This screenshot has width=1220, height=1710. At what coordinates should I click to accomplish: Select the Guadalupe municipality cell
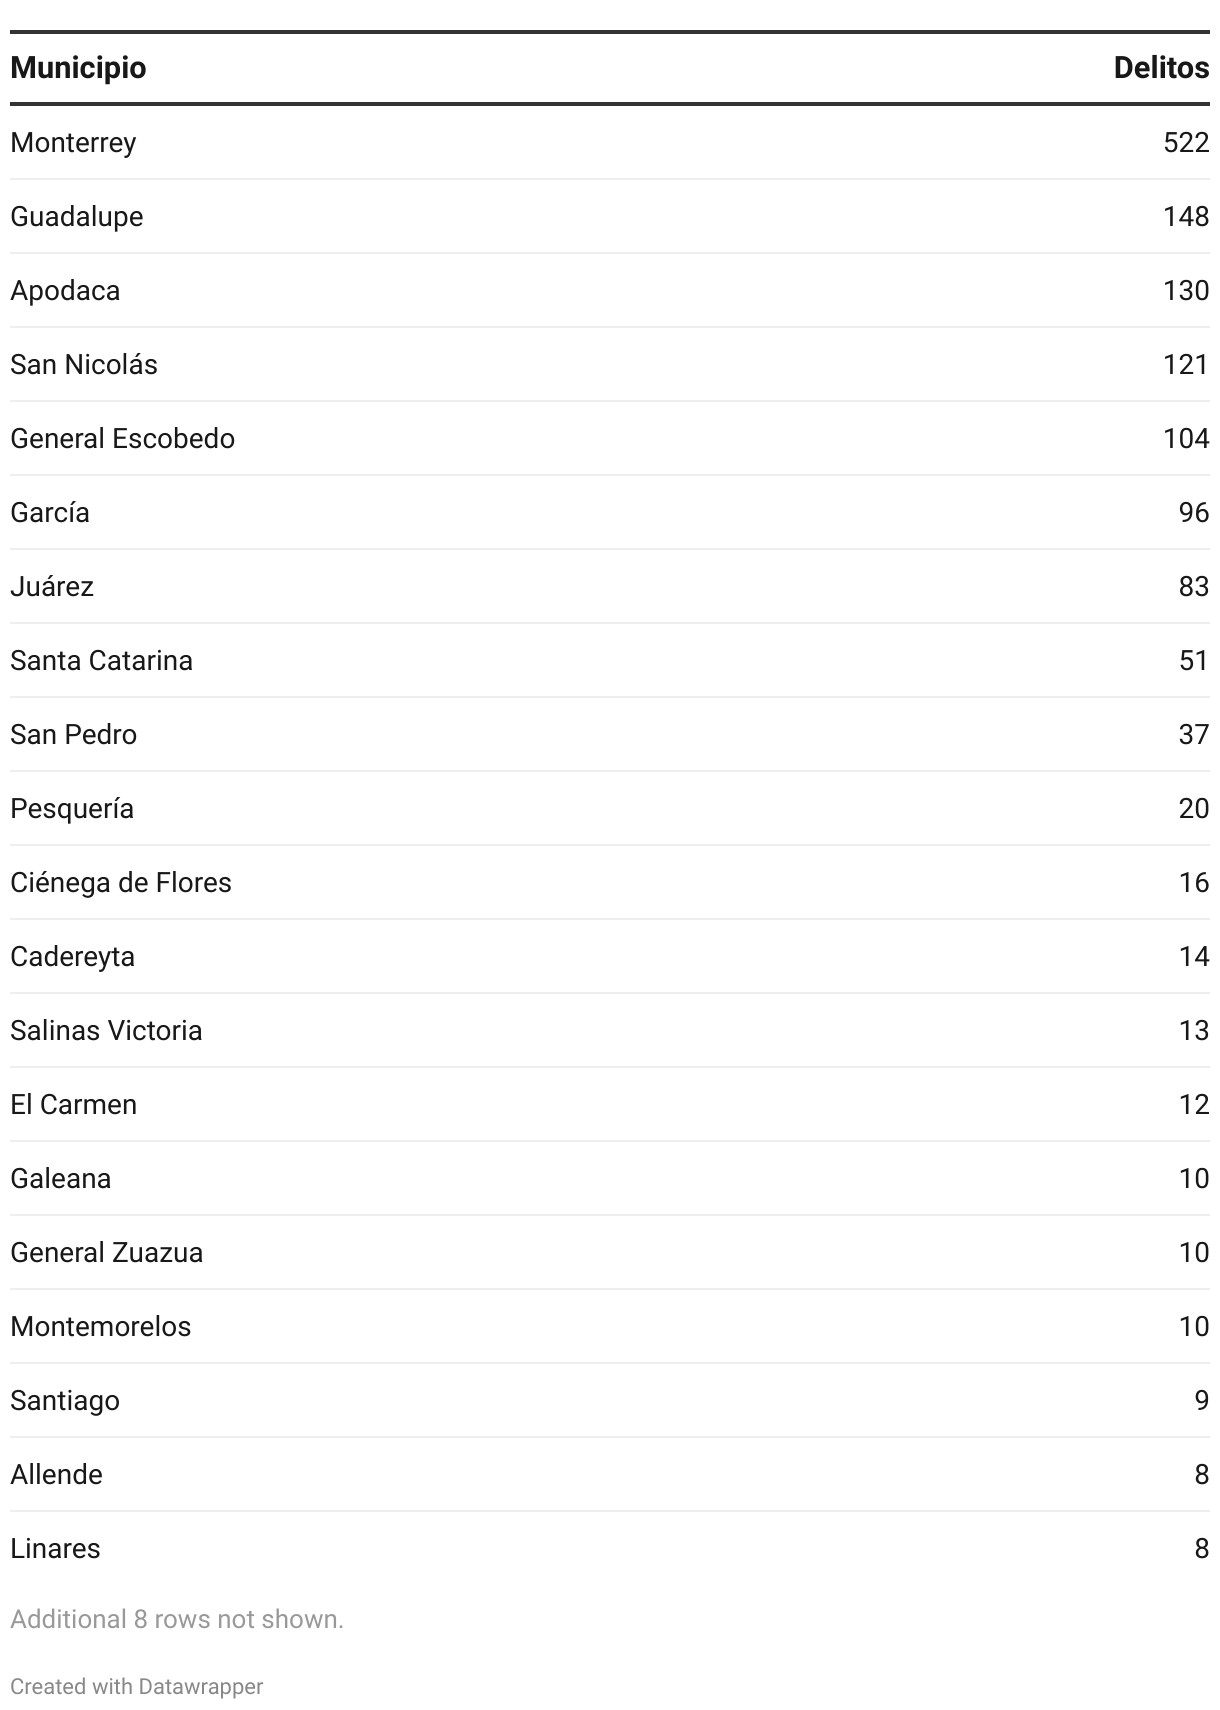coord(77,217)
